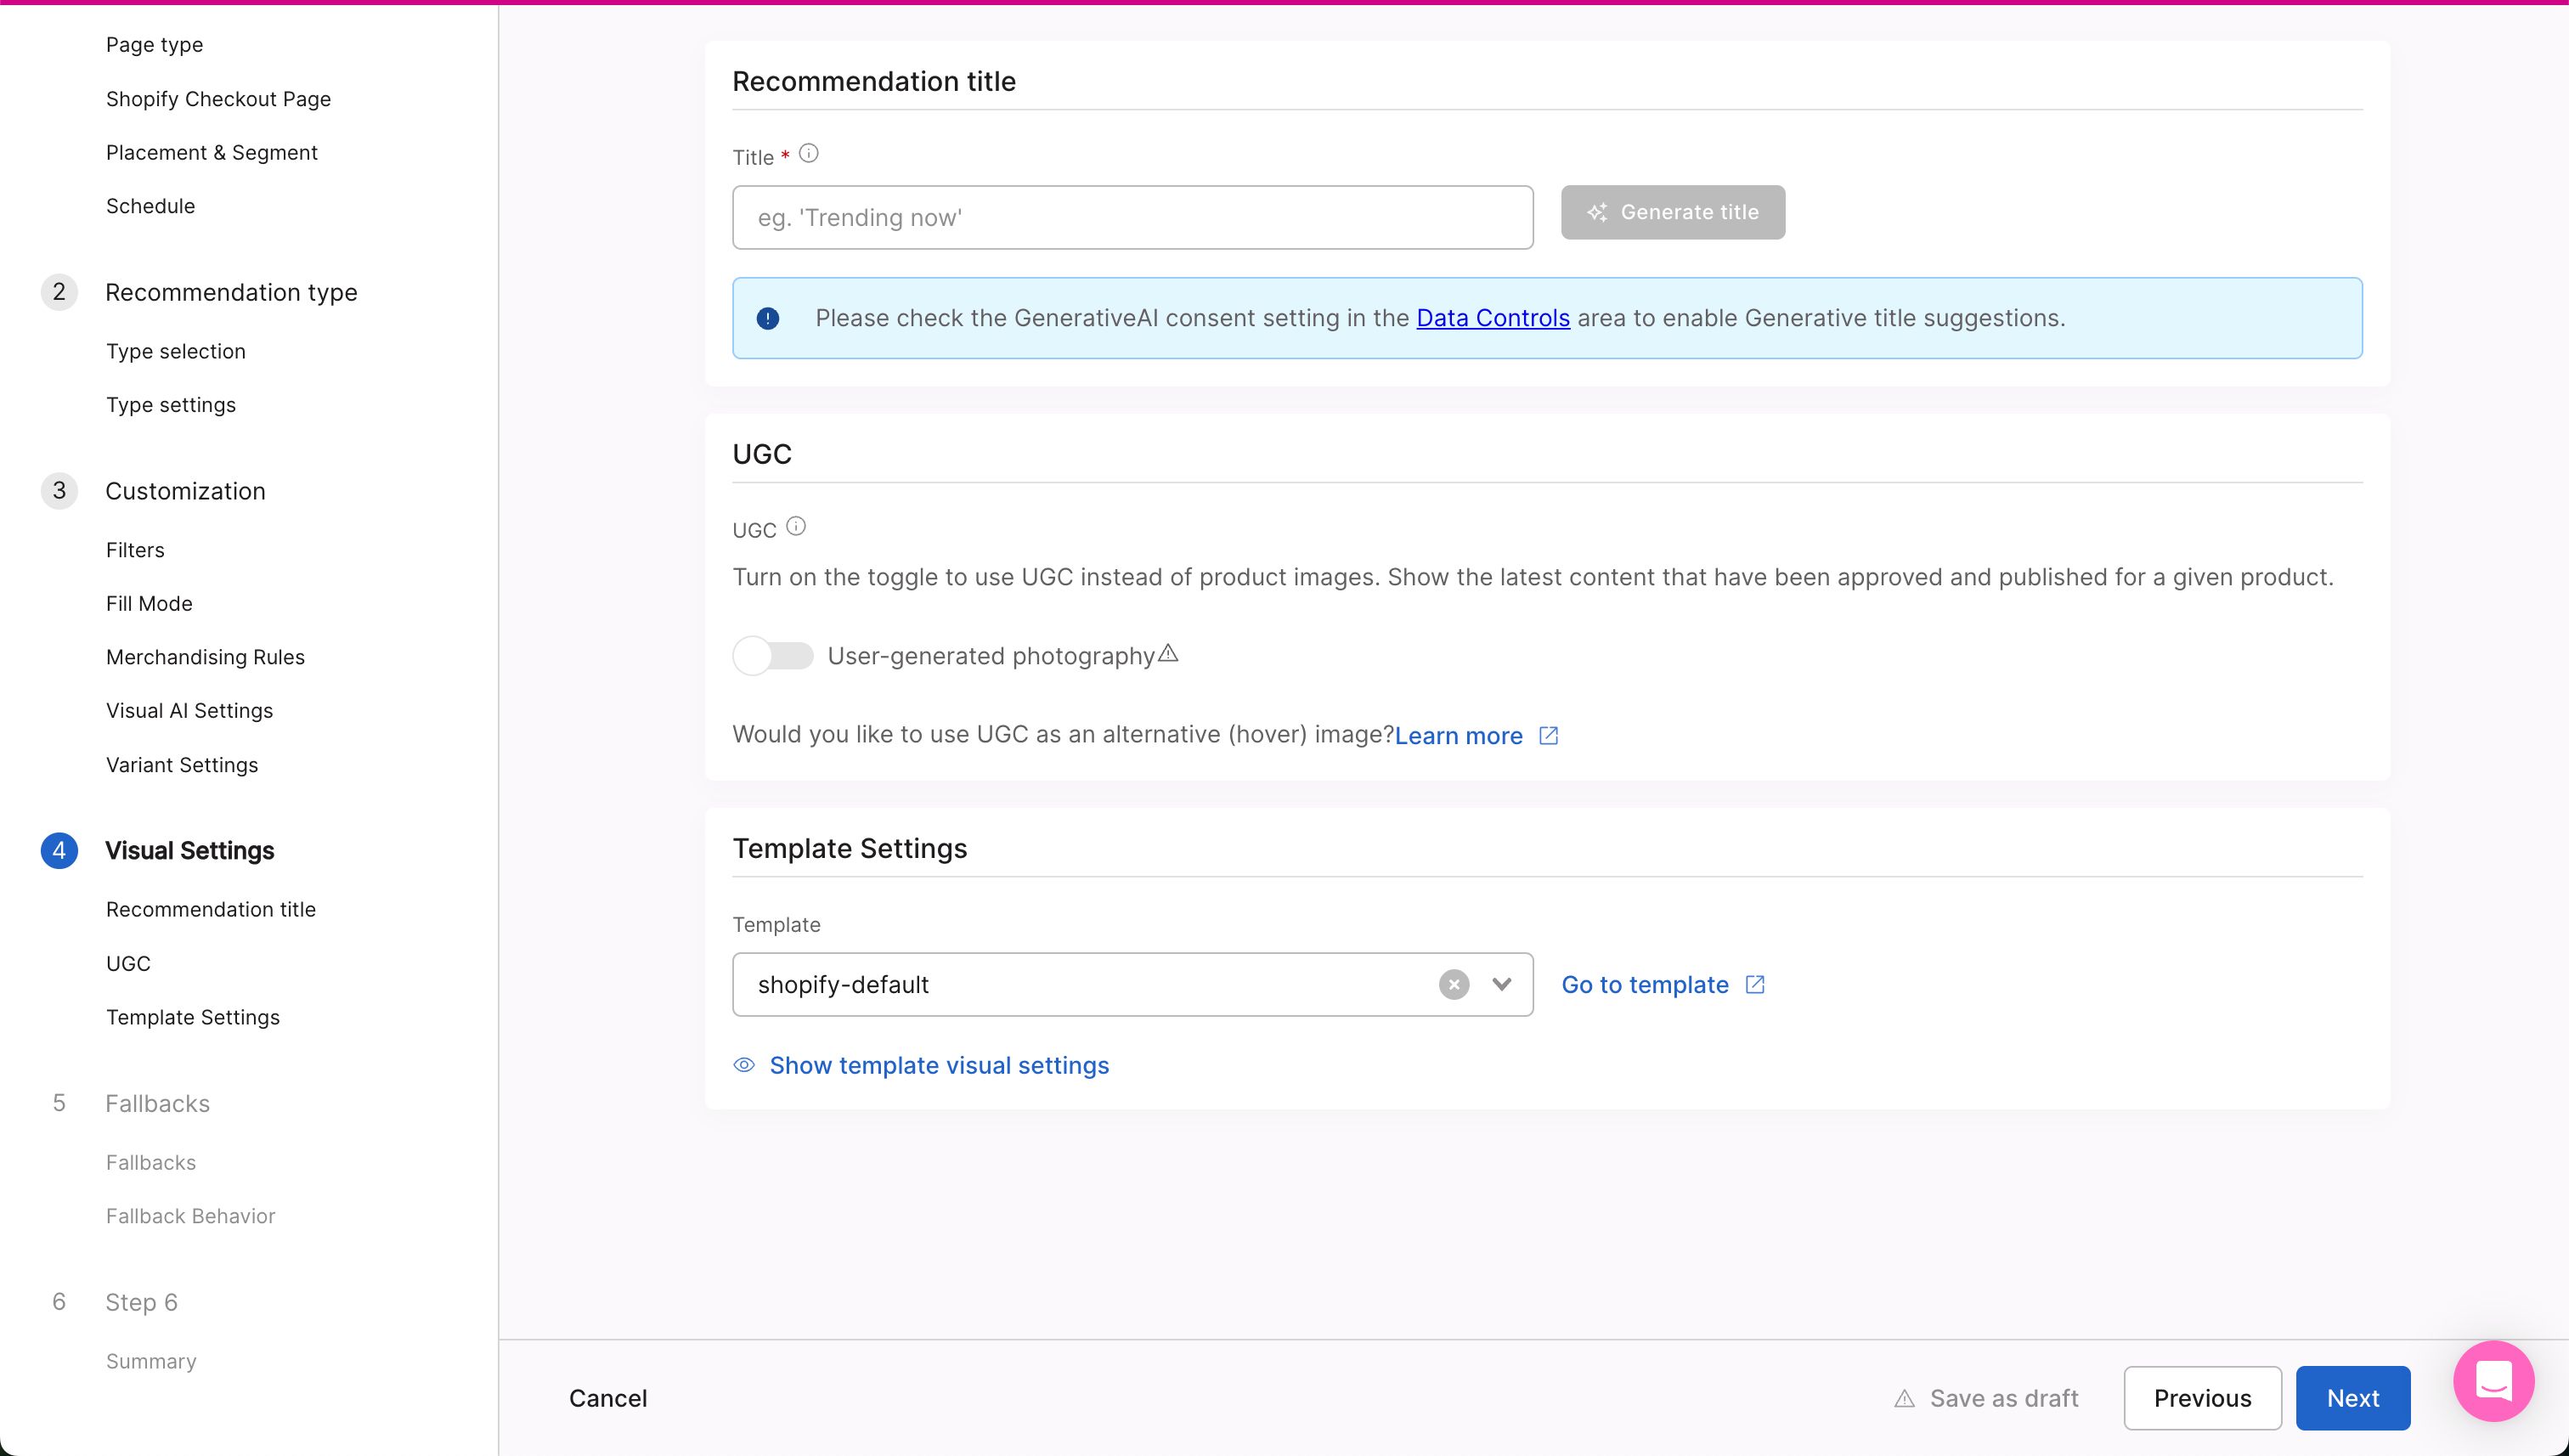Click the warning triangle next to User-generated photography
2569x1456 pixels.
point(1170,652)
